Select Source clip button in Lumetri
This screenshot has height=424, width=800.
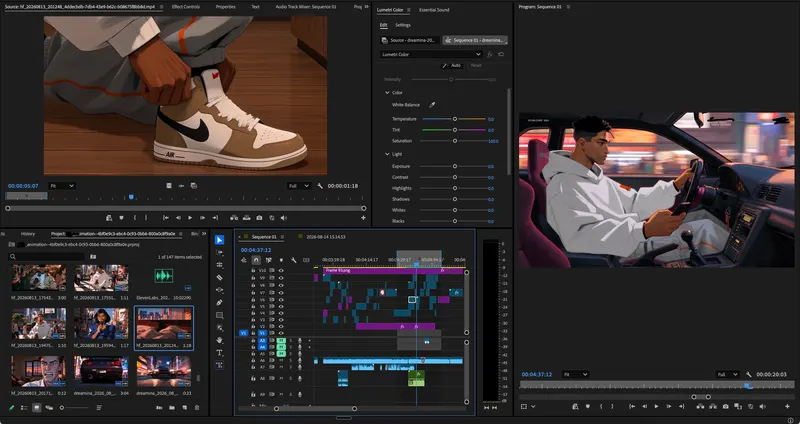click(x=410, y=40)
